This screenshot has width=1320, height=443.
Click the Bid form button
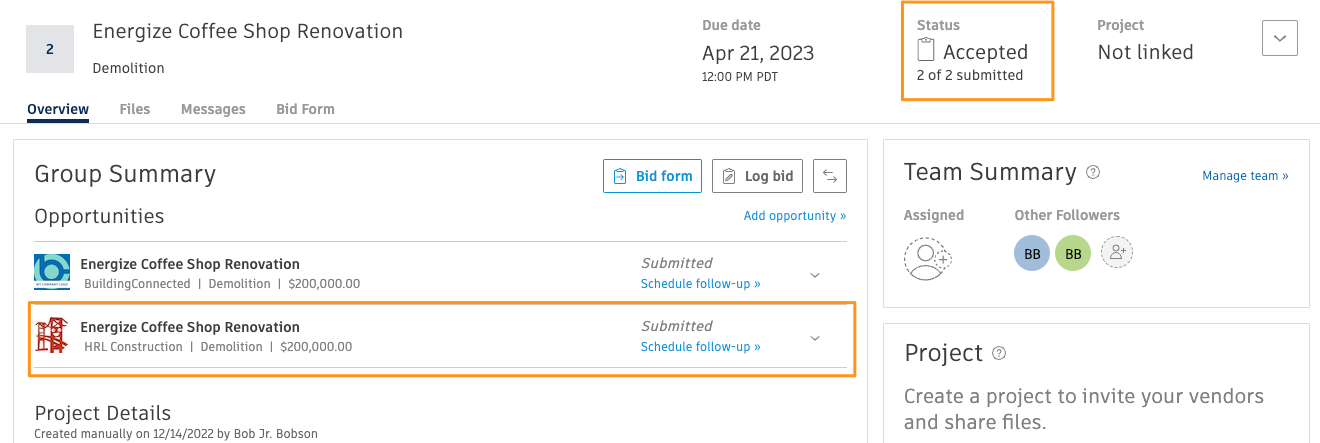(x=652, y=176)
